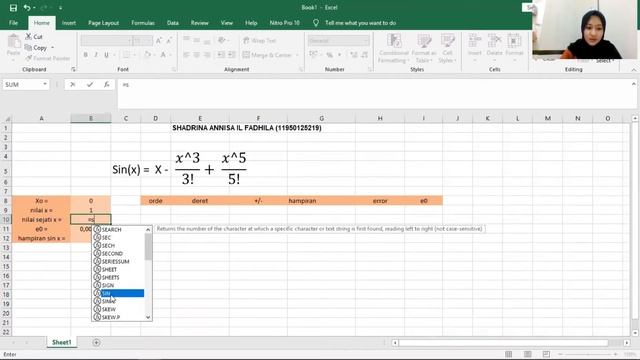Image resolution: width=640 pixels, height=360 pixels.
Task: Click Merge & Center button
Action: [x=267, y=55]
